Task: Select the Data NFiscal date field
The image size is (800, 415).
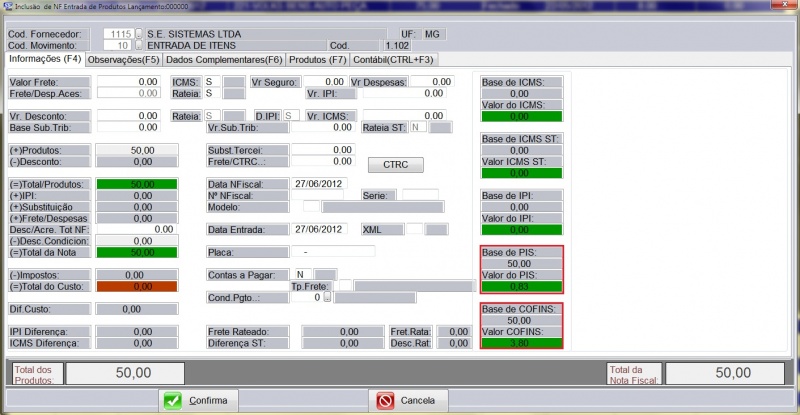Action: (319, 184)
